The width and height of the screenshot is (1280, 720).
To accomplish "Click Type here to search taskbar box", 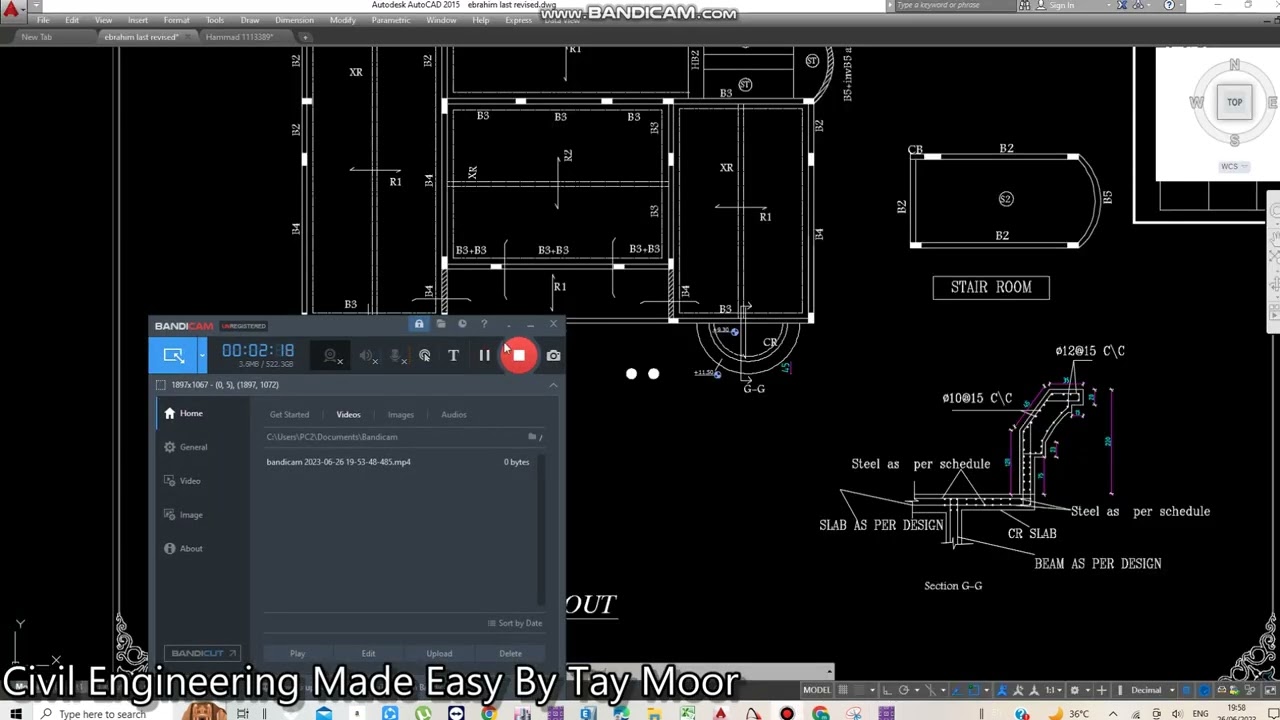I will [x=102, y=714].
